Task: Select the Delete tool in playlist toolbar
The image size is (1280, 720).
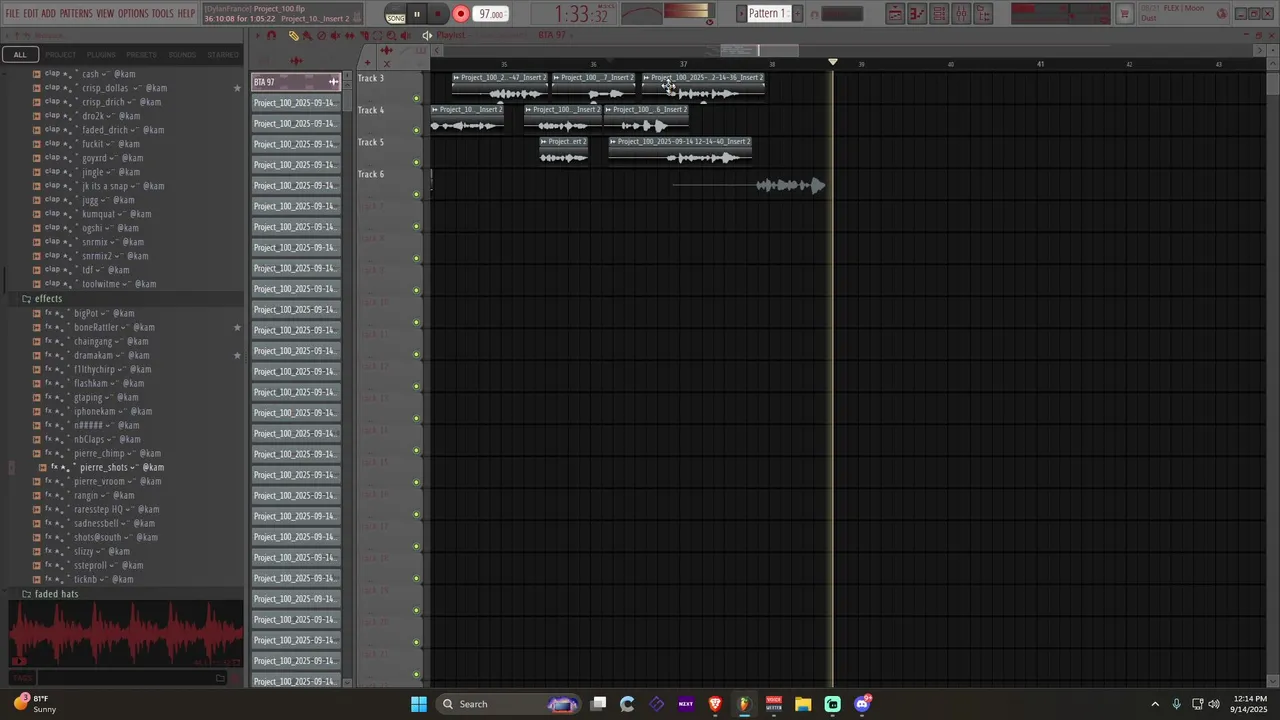Action: point(321,35)
